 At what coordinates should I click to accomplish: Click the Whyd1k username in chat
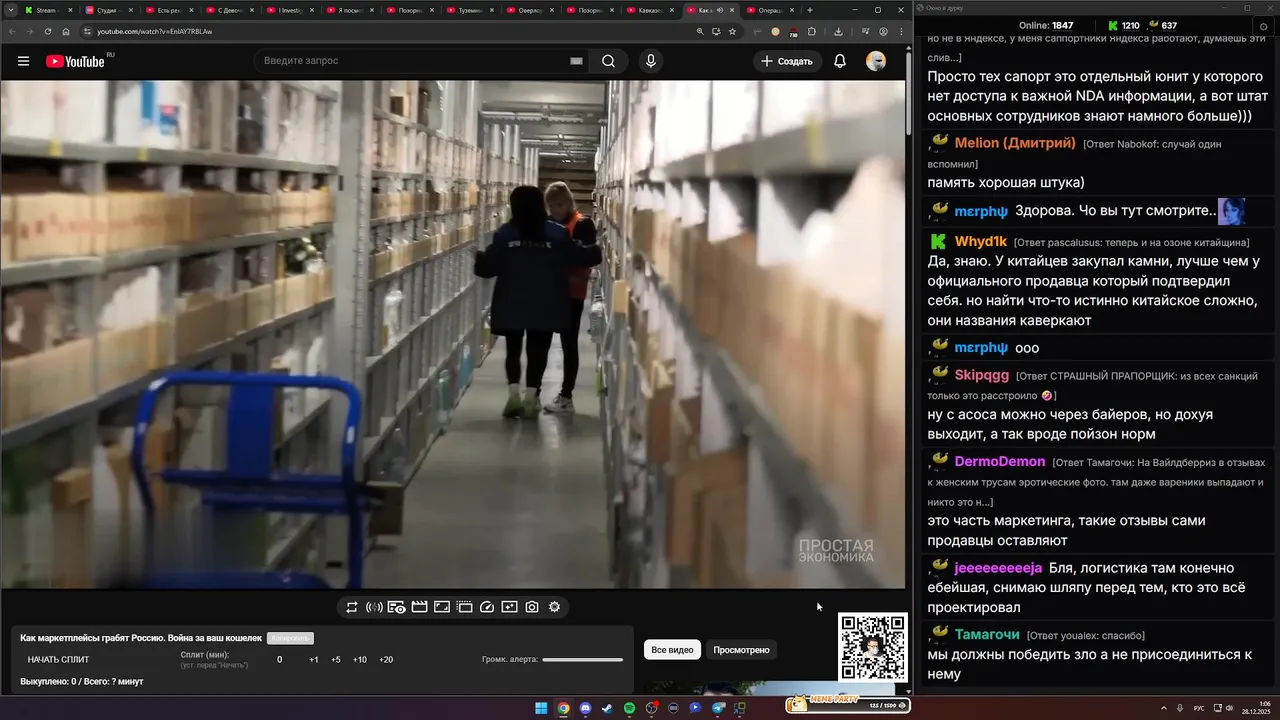[x=981, y=242]
